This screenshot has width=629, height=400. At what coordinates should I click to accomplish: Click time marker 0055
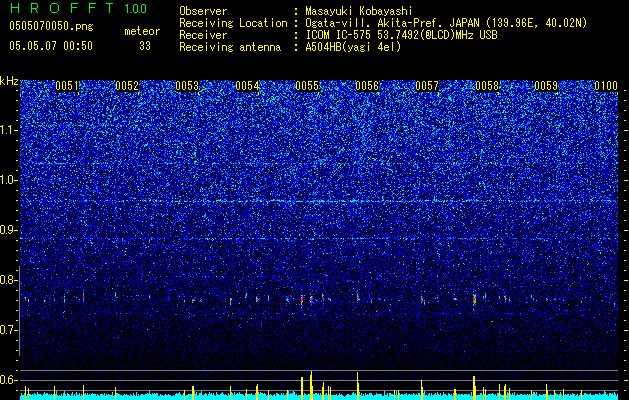(x=307, y=86)
